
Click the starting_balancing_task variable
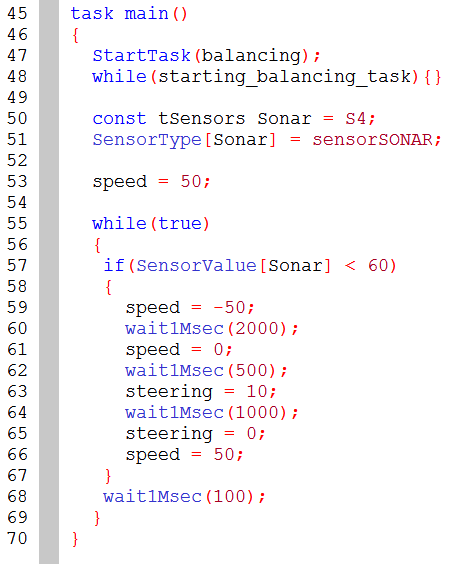pos(284,77)
